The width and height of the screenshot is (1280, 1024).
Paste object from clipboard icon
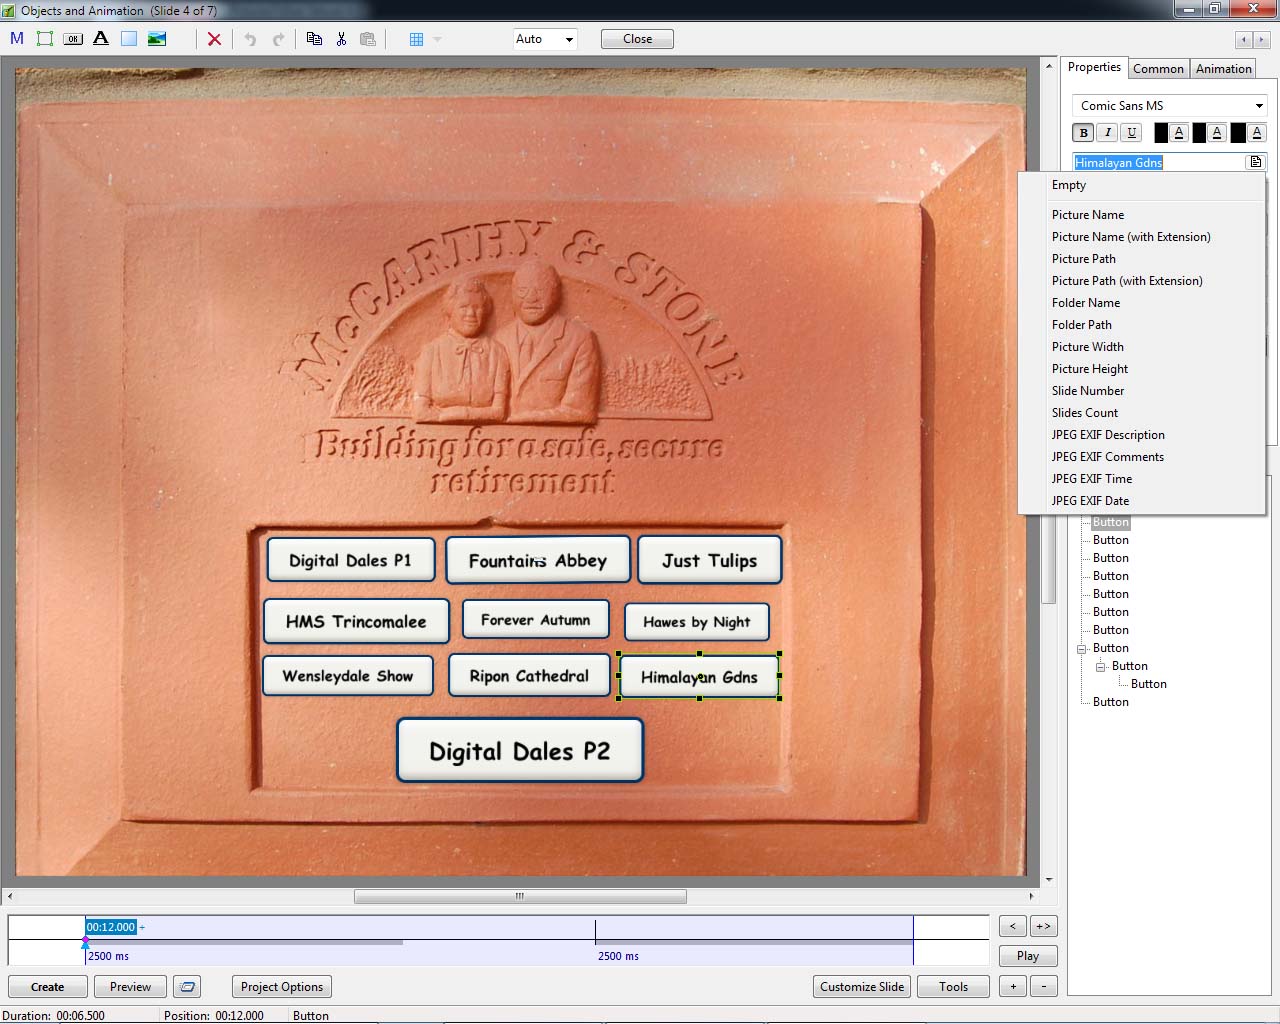[368, 39]
